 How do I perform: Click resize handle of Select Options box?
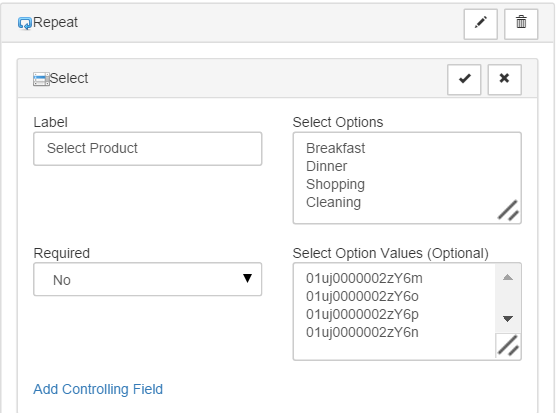point(509,210)
